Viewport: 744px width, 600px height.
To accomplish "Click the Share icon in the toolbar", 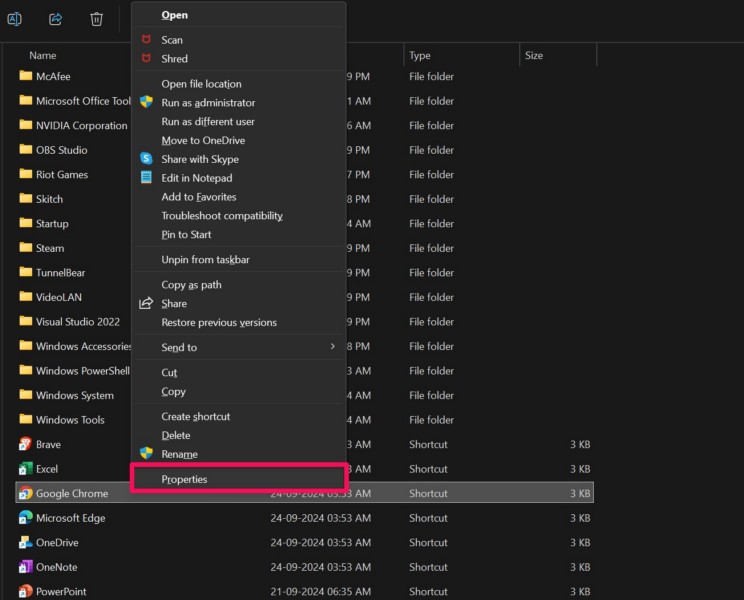I will tap(56, 19).
